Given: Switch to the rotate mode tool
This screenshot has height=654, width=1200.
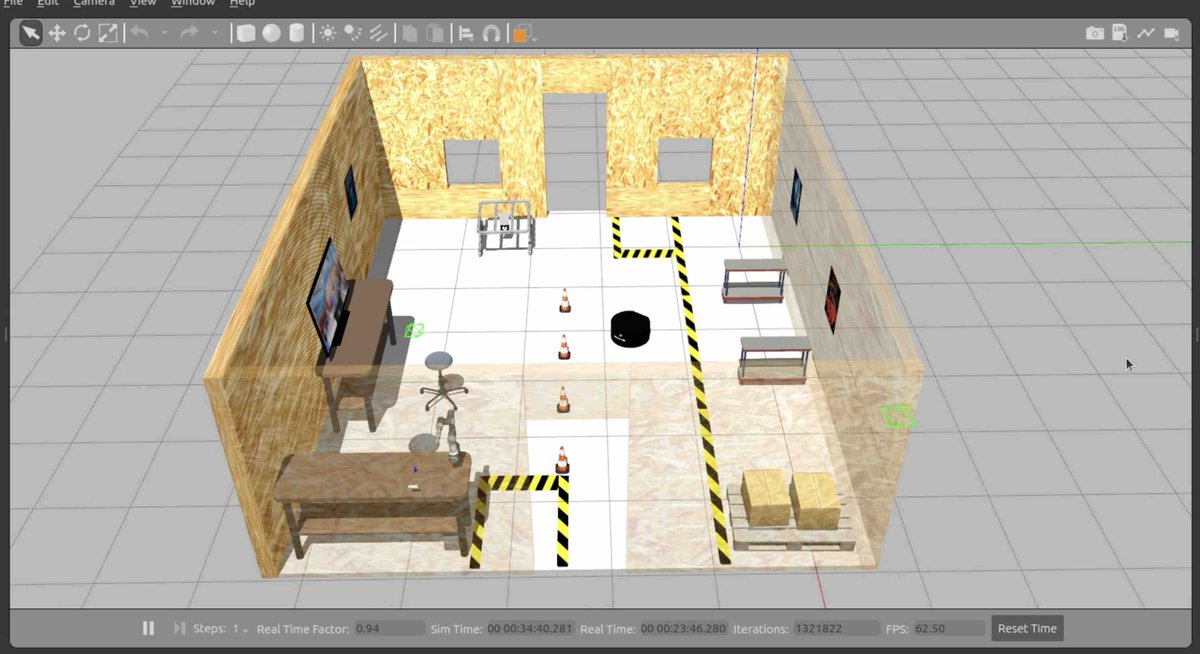Looking at the screenshot, I should coord(81,32).
